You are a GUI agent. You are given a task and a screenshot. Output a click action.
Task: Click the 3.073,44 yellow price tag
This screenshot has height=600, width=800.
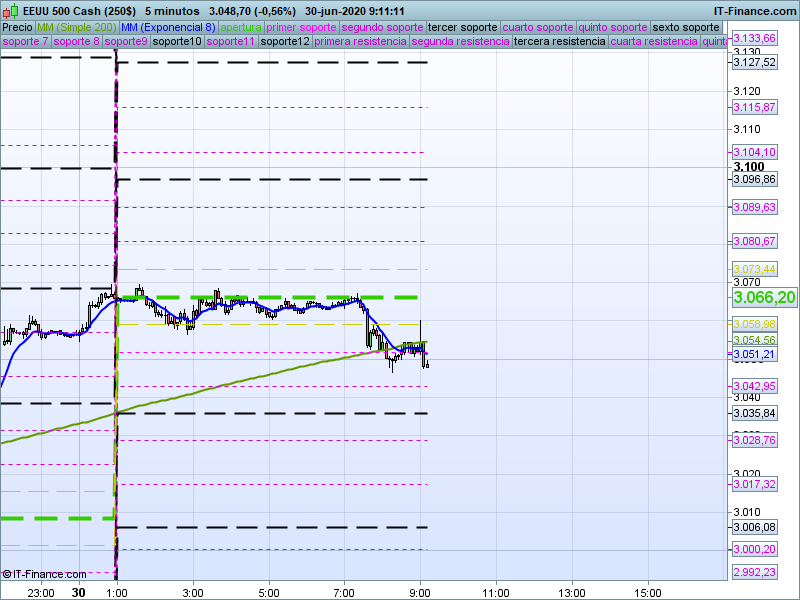click(x=755, y=269)
